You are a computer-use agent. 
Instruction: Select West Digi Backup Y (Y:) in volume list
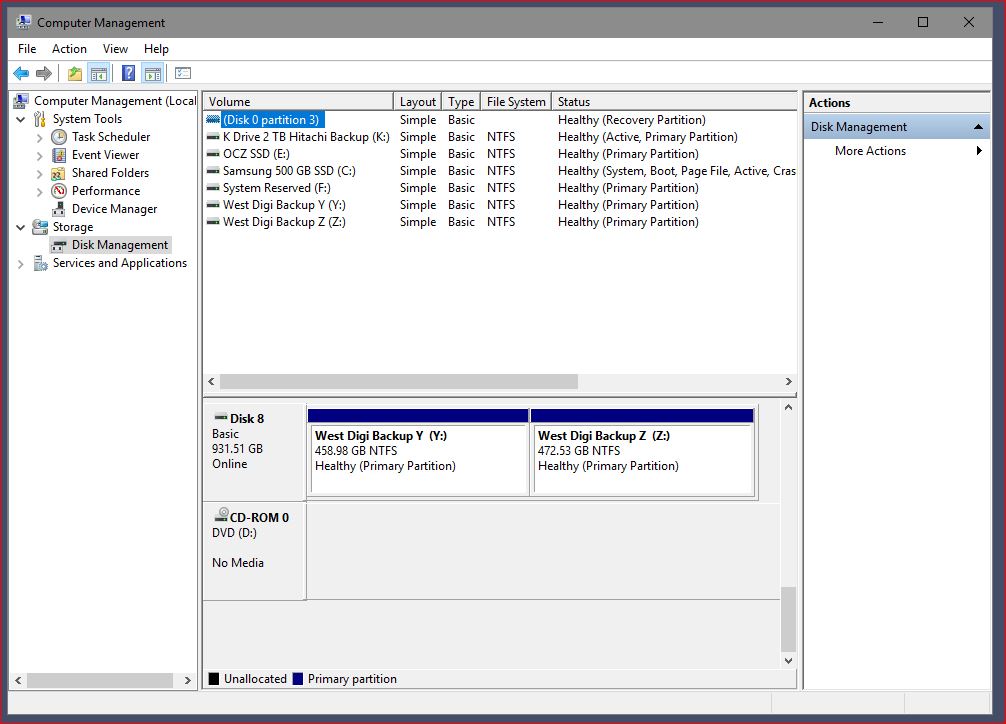284,205
